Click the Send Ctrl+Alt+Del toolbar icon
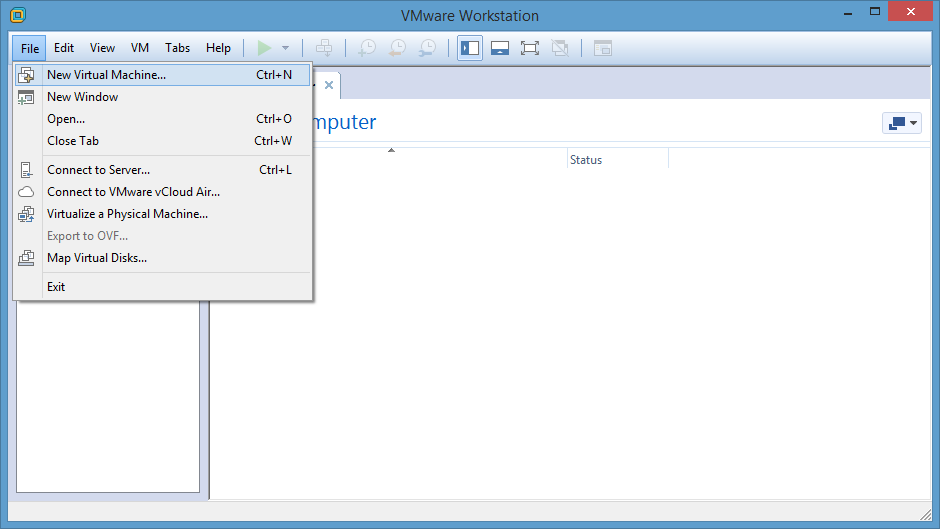Image resolution: width=940 pixels, height=529 pixels. point(324,48)
